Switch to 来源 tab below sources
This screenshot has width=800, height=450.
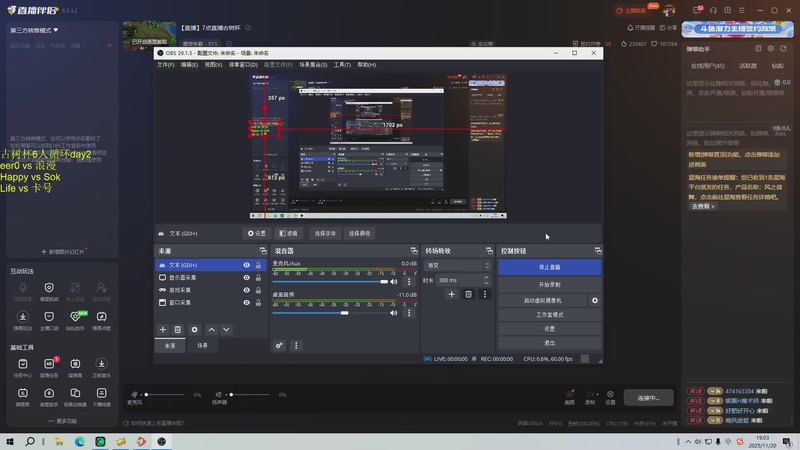(170, 345)
